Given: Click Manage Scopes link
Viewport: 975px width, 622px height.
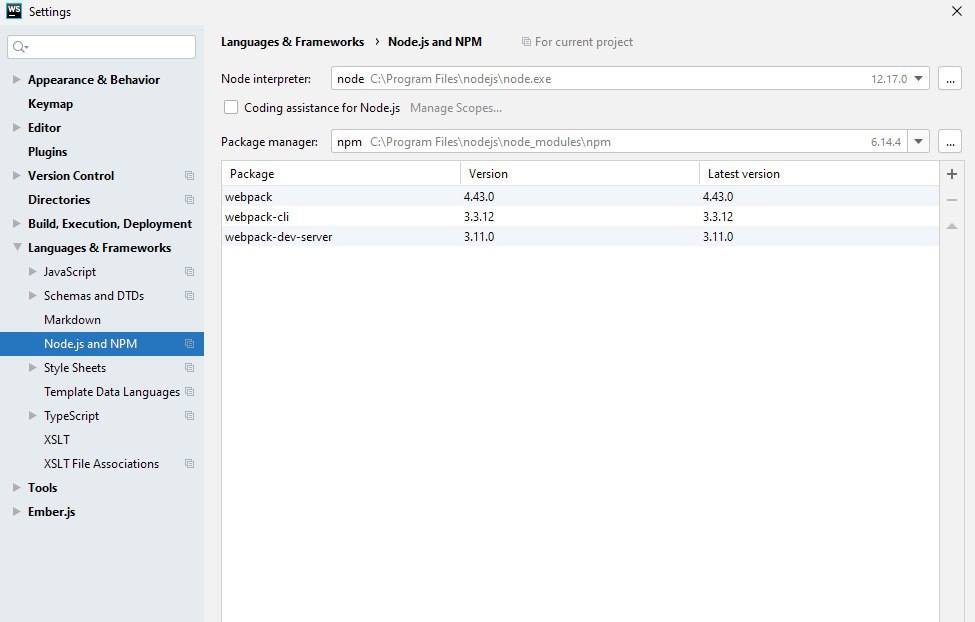Looking at the screenshot, I should pyautogui.click(x=456, y=108).
